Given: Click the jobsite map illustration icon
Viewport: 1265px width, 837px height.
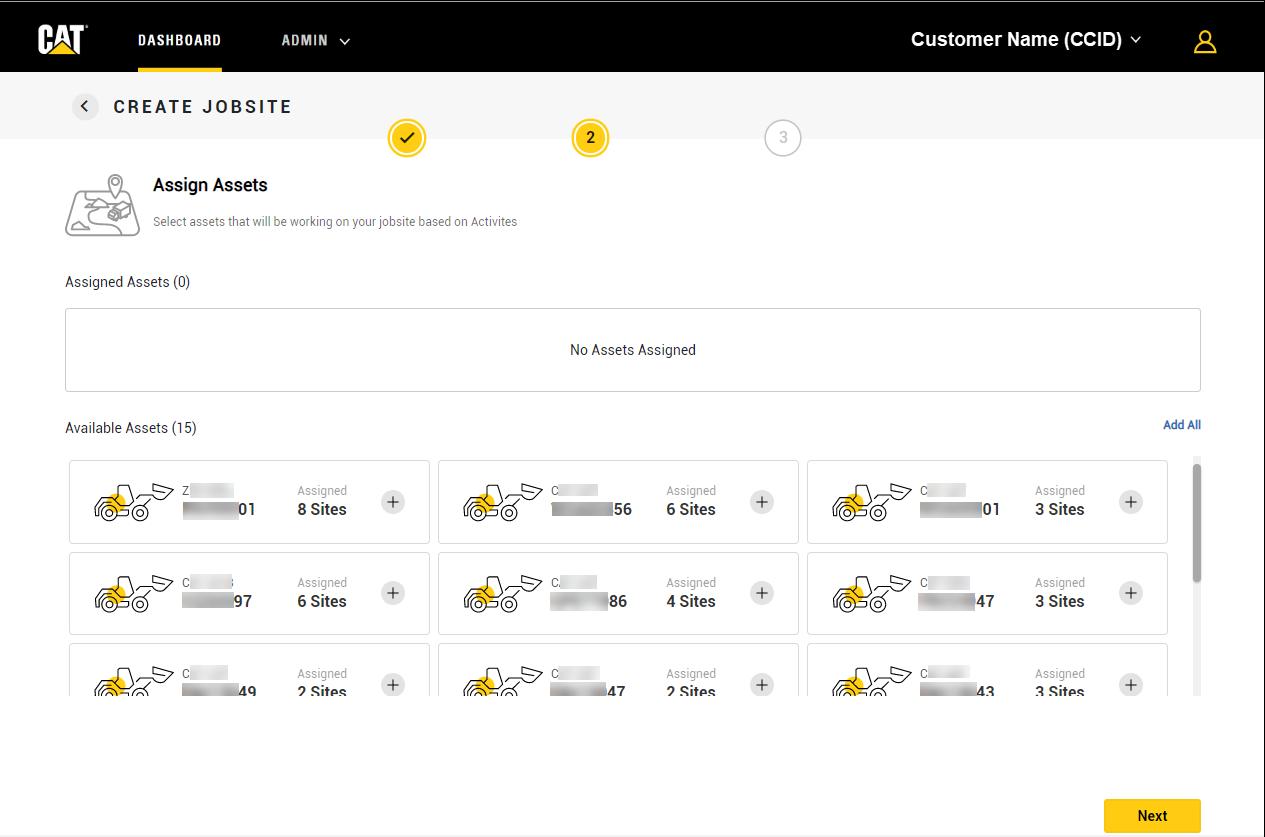Looking at the screenshot, I should pyautogui.click(x=102, y=206).
